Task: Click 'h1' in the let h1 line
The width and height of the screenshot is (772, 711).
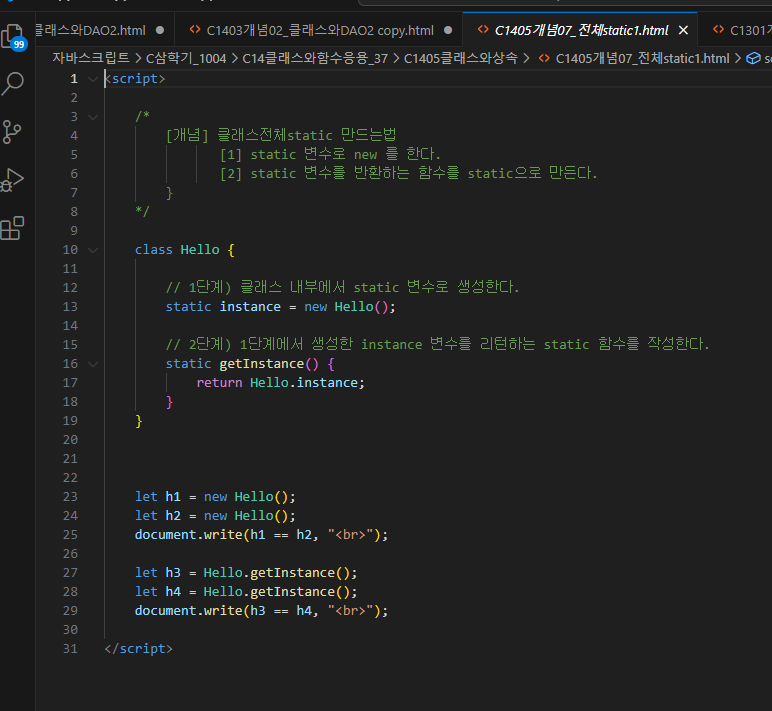Action: [x=173, y=497]
